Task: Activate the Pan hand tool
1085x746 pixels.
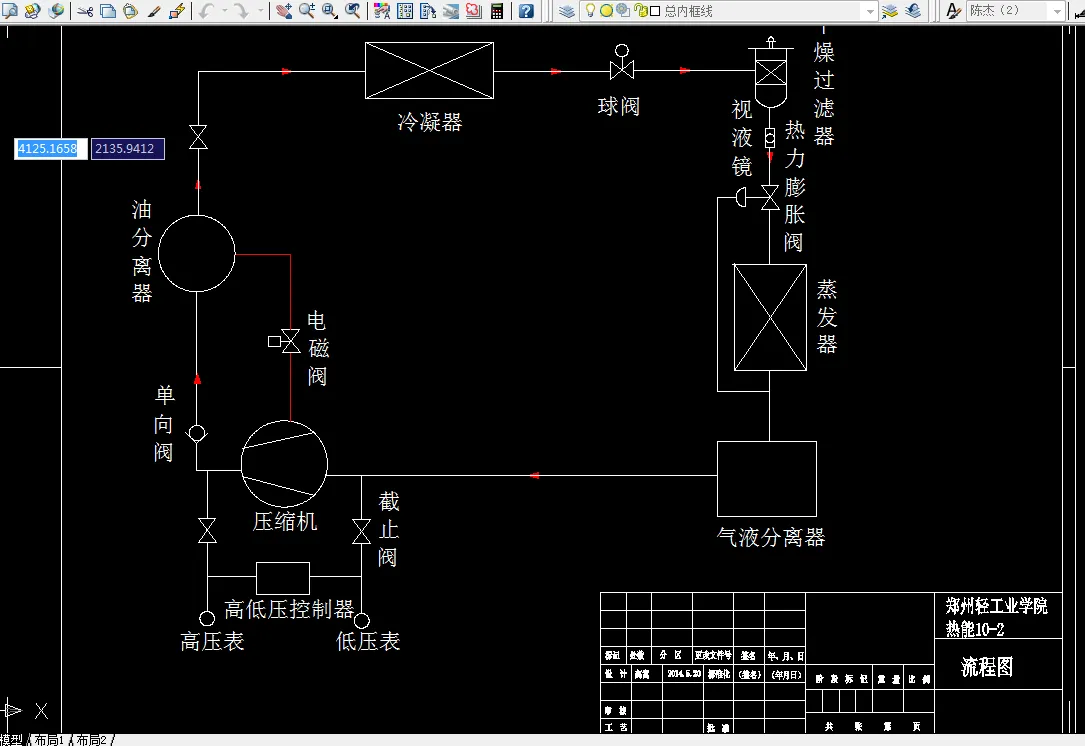Action: click(284, 10)
